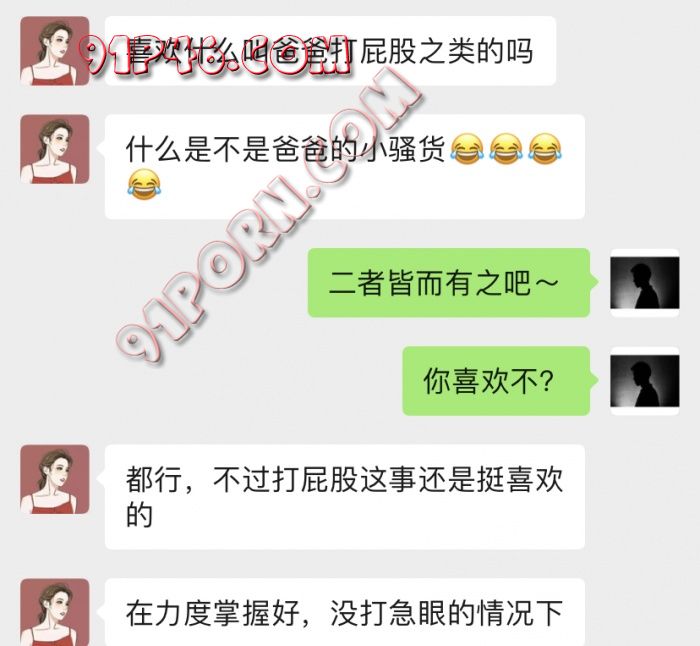This screenshot has width=700, height=646.
Task: Select the green bubble 你喜欢不?
Action: (x=496, y=381)
